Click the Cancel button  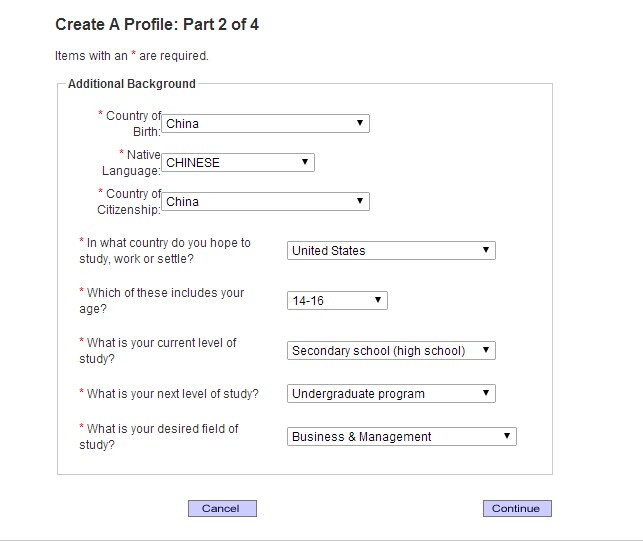222,508
